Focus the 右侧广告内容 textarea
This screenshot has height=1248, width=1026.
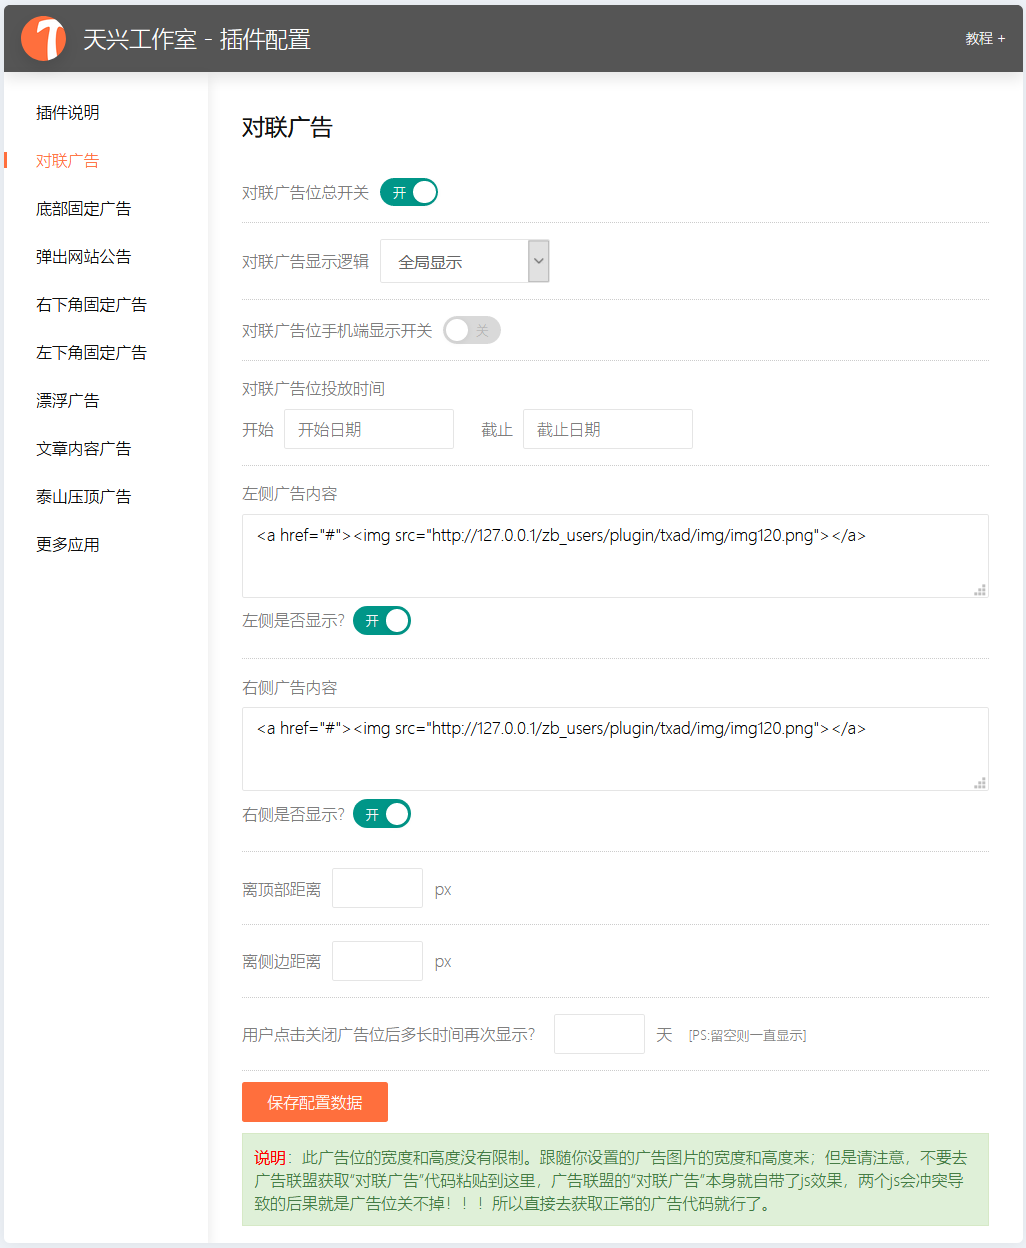(615, 749)
